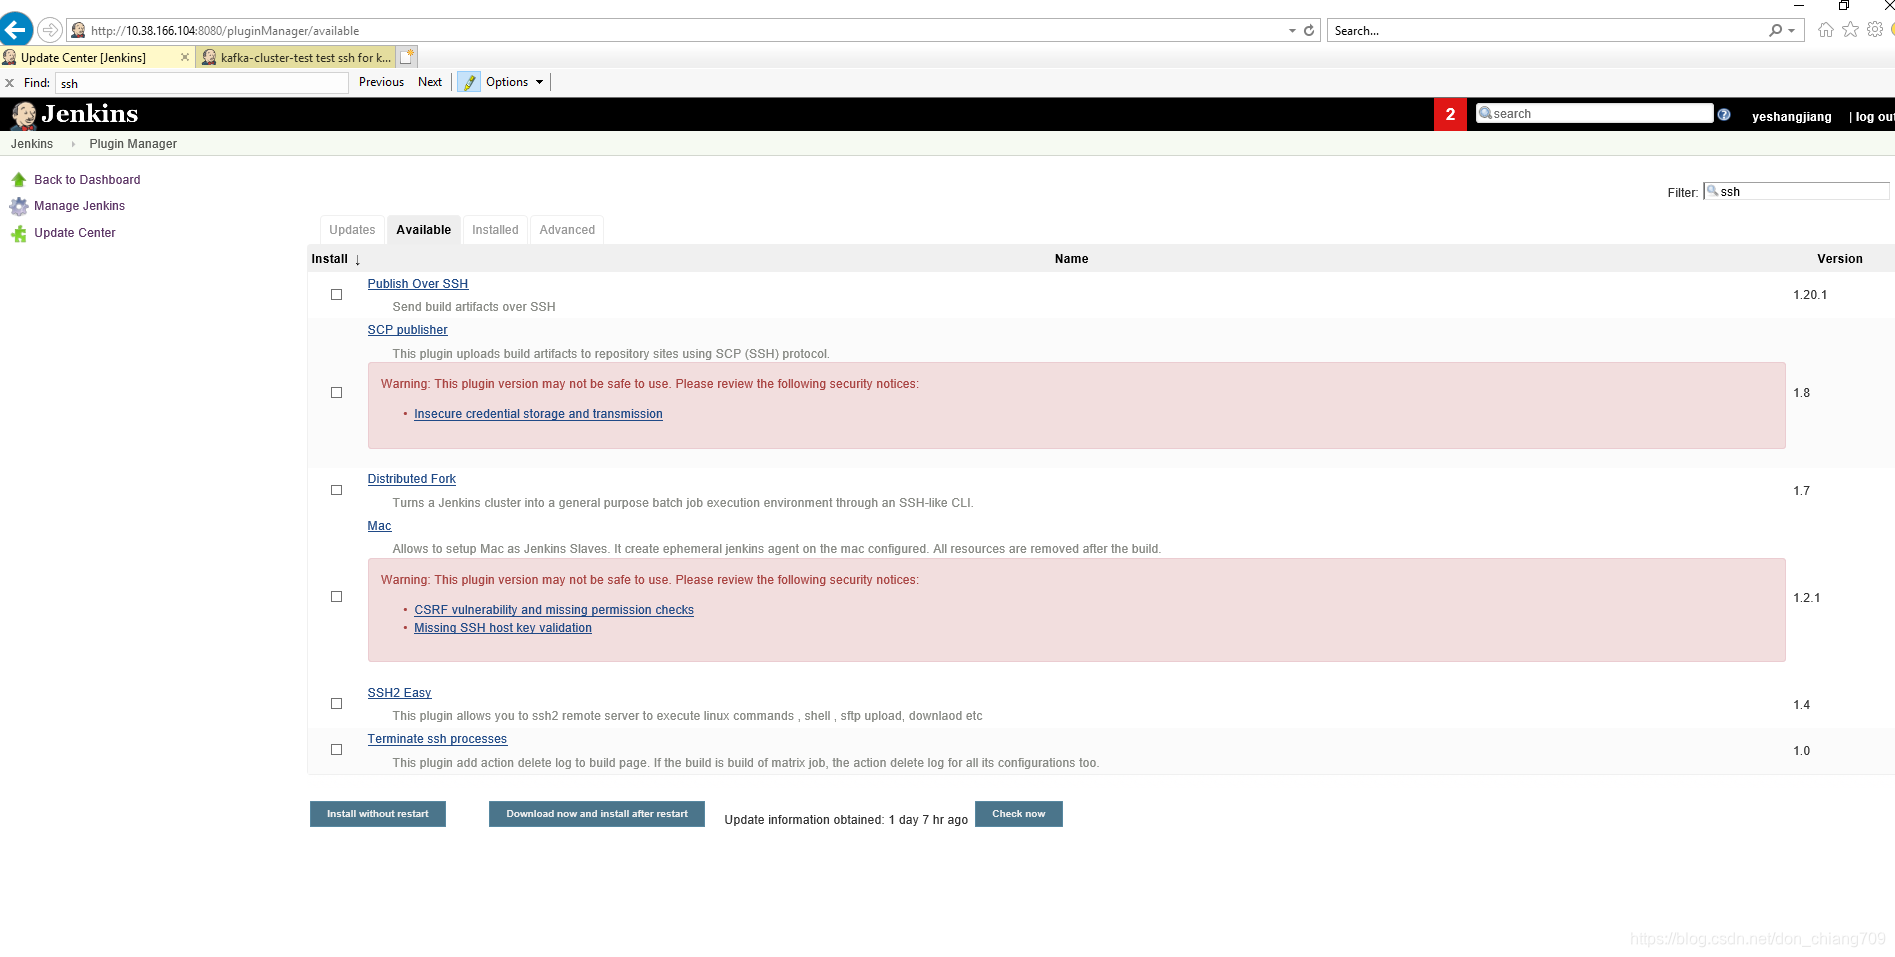1895x957 pixels.
Task: Click Previous in the Find bar
Action: 381,82
